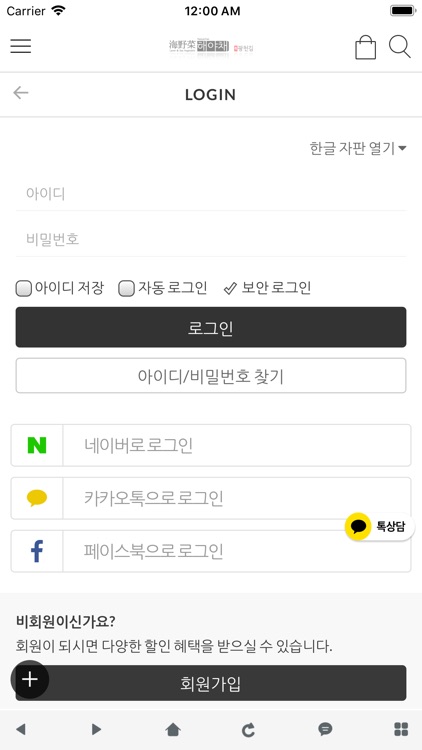Tap the yellow KakaoTalk bubble icon
422x750 pixels.
[37, 498]
